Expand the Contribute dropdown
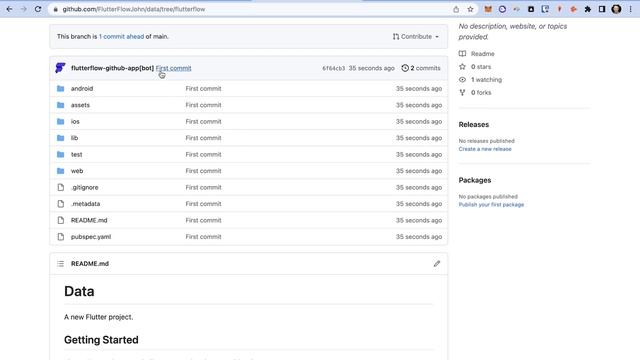The image size is (640, 360). coord(416,36)
